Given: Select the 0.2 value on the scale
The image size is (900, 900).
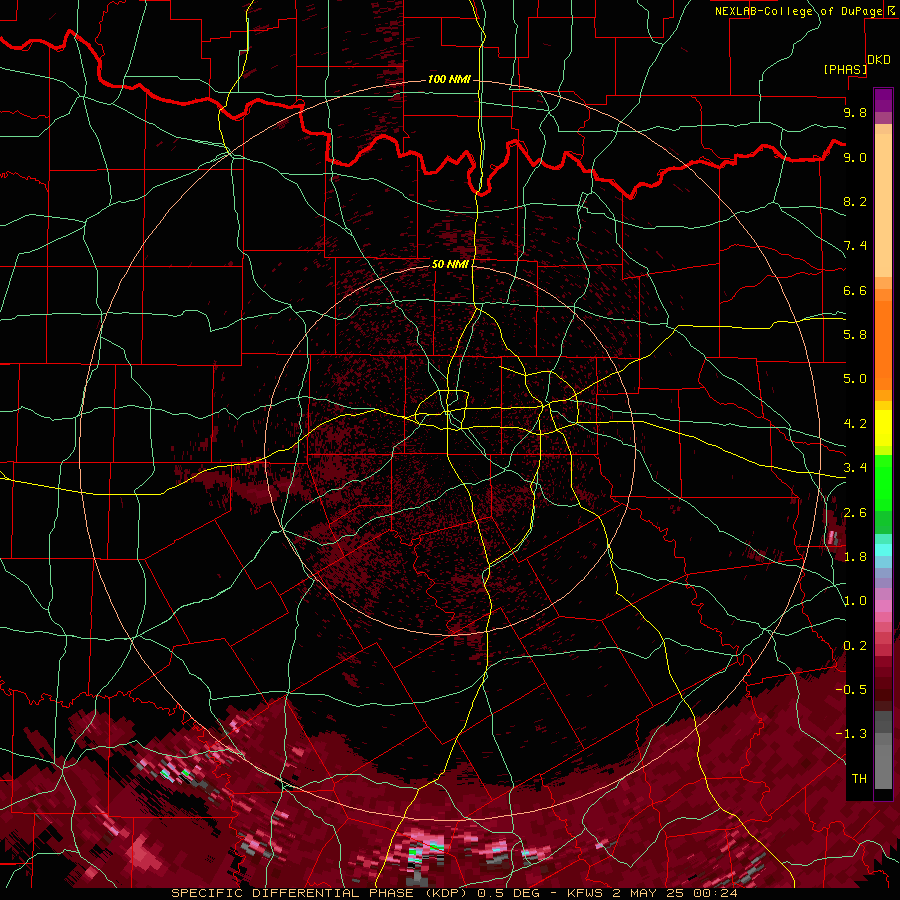Looking at the screenshot, I should pyautogui.click(x=855, y=646).
